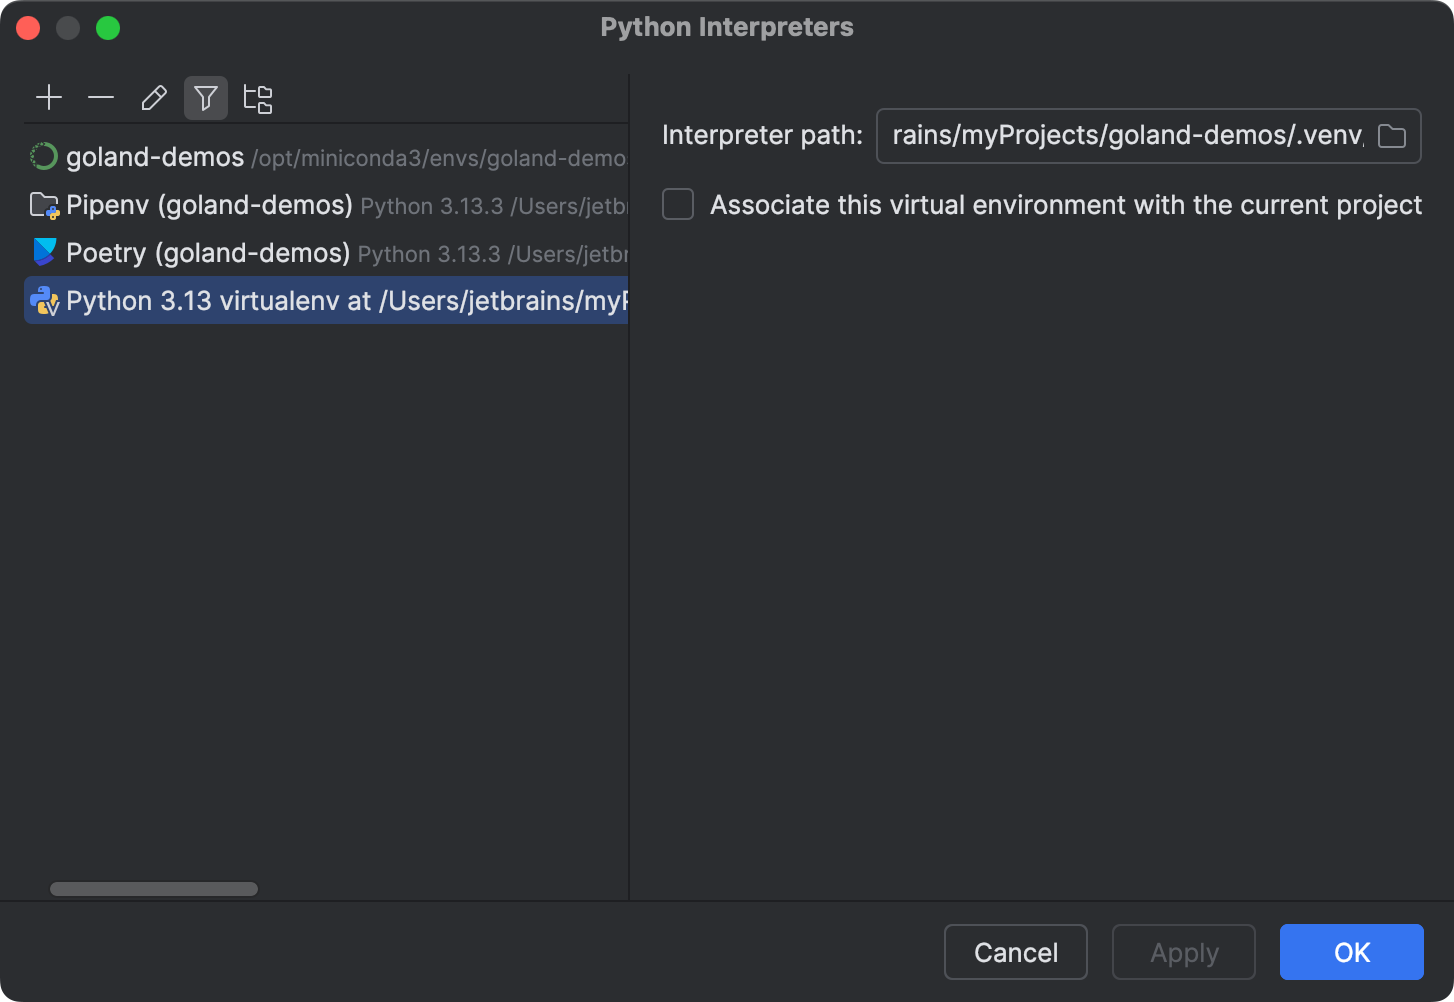The height and width of the screenshot is (1002, 1454).
Task: Apply changes without closing dialog
Action: click(x=1183, y=952)
